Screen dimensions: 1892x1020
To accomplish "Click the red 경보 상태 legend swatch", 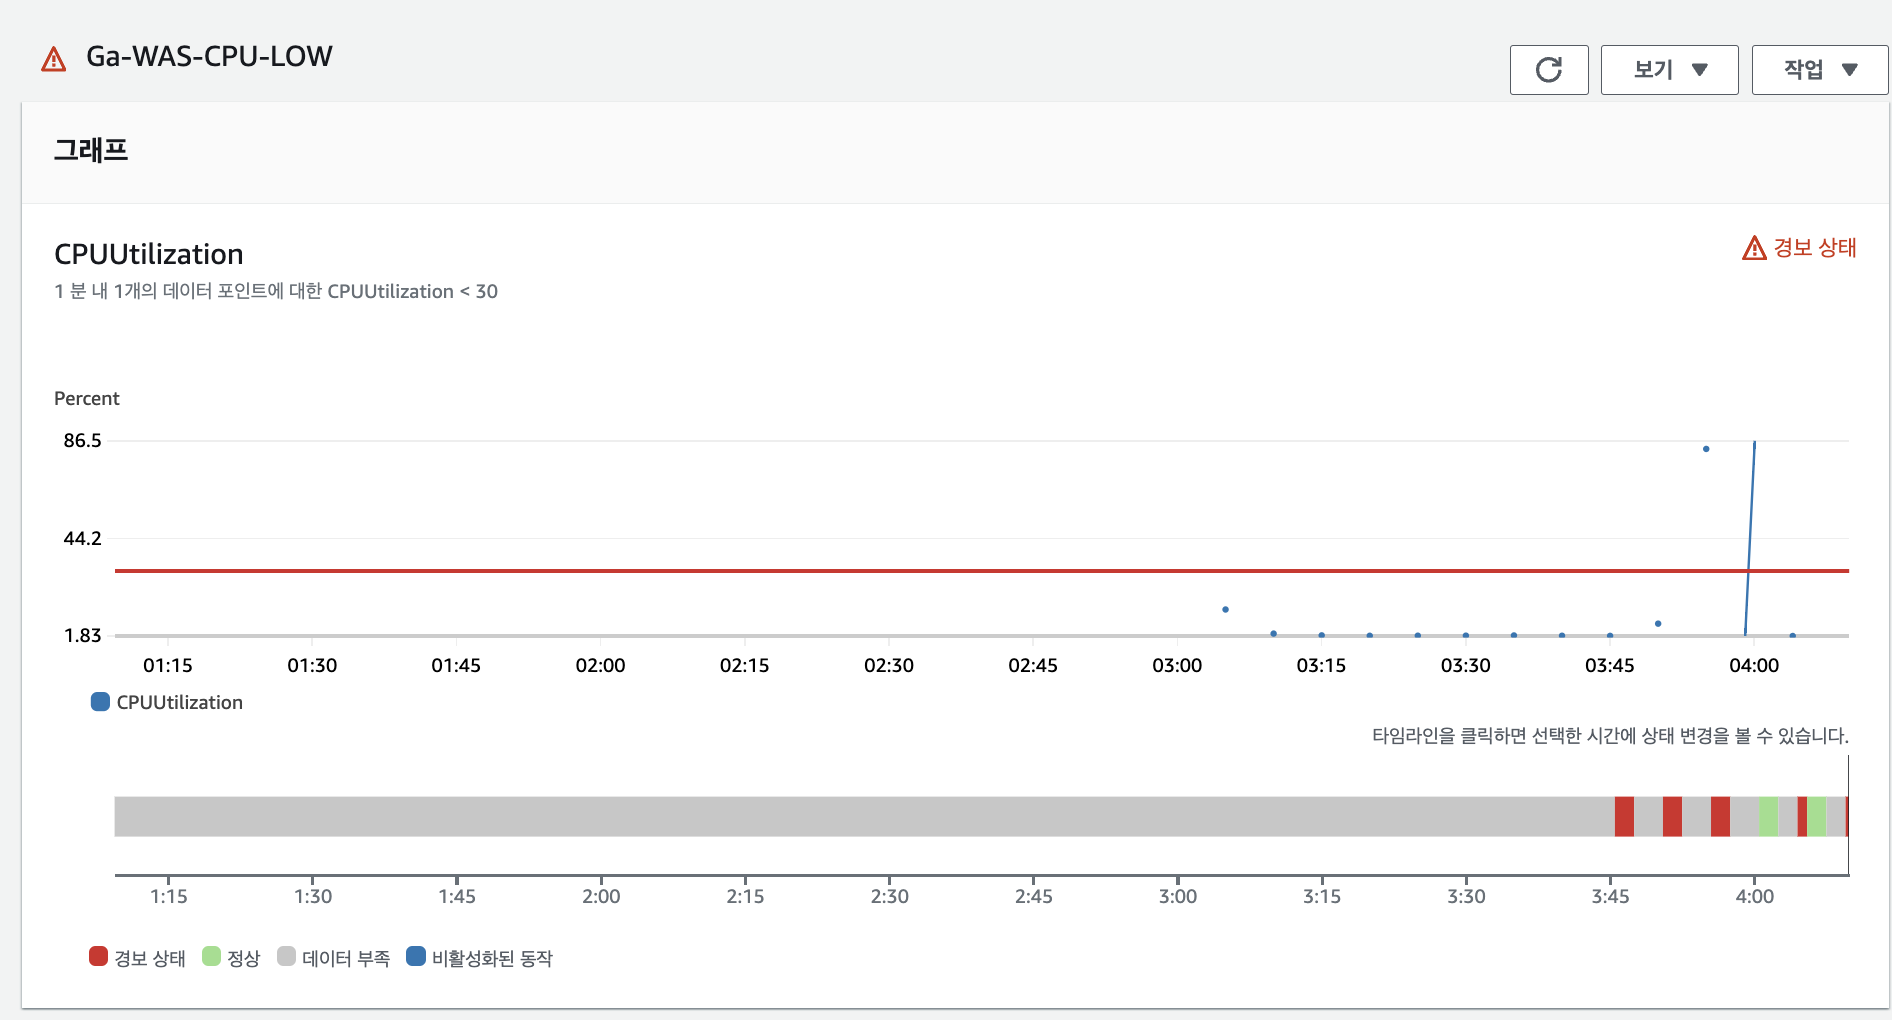I will point(98,956).
